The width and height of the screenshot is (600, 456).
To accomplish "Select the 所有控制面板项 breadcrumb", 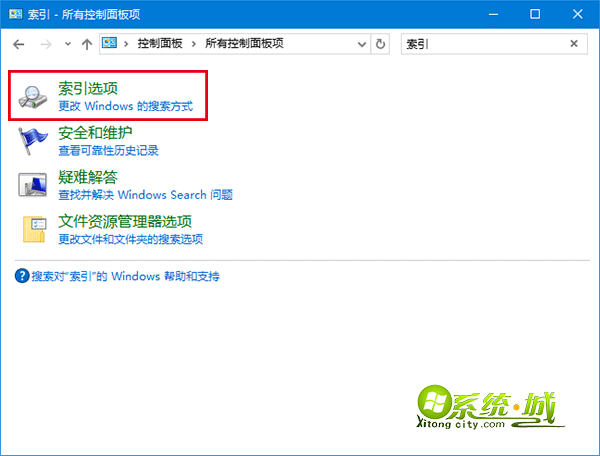I will point(243,44).
